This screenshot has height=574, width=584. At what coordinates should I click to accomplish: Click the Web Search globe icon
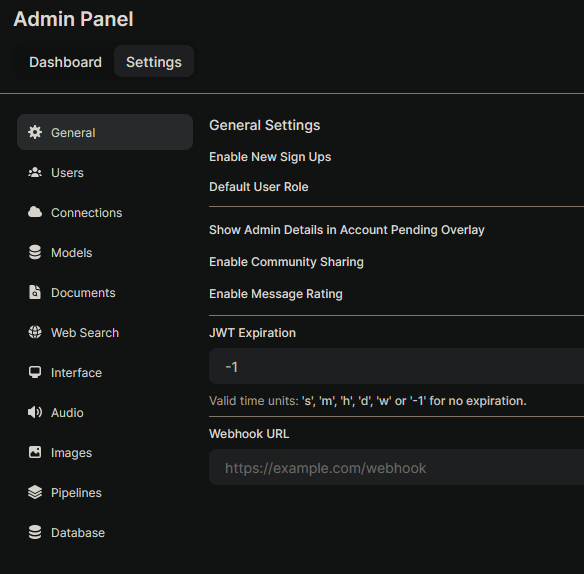coord(35,332)
